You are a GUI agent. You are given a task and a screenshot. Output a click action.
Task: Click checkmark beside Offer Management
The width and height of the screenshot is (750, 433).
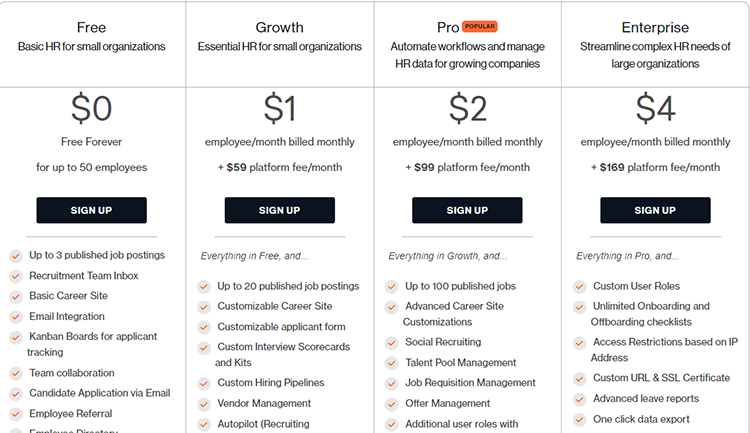tap(392, 404)
